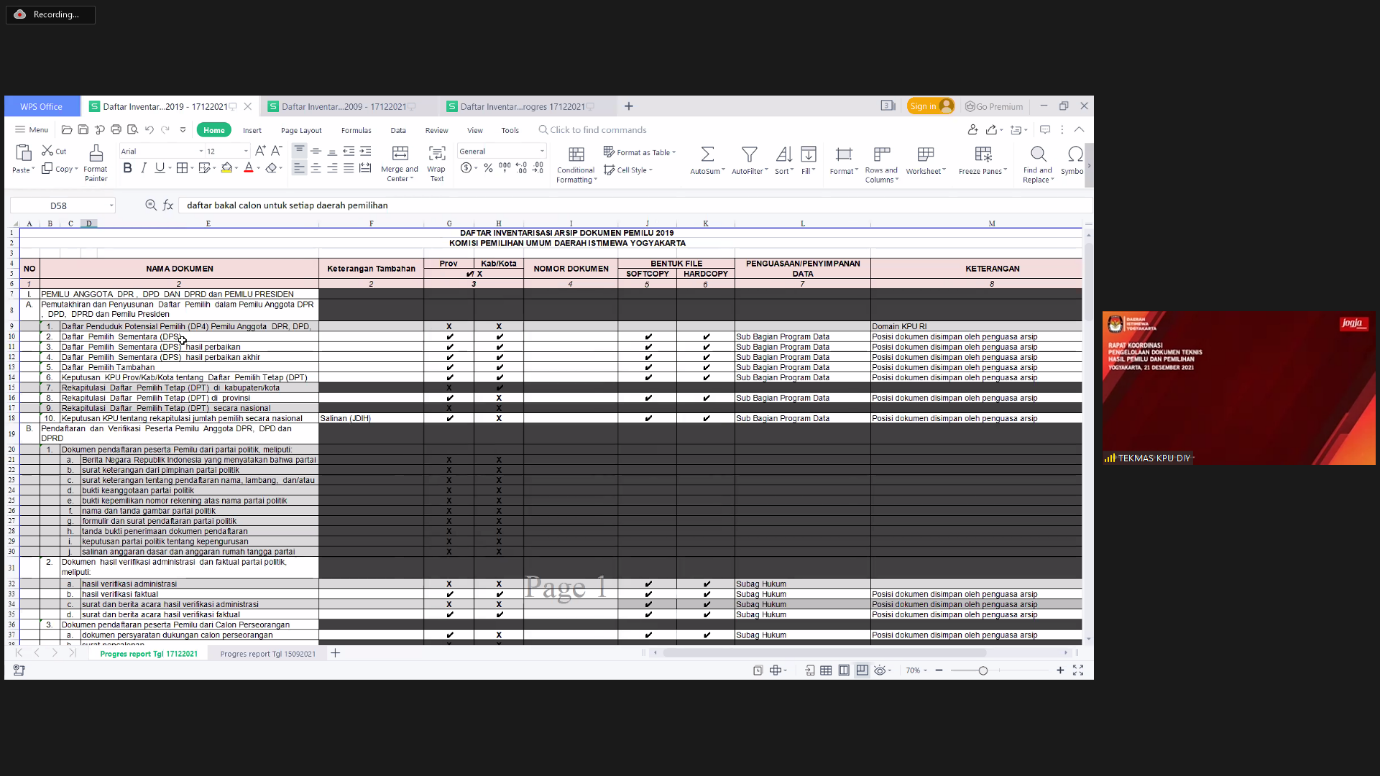Screen dimensions: 1380x776
Task: Click the Format Painter icon
Action: [96, 154]
